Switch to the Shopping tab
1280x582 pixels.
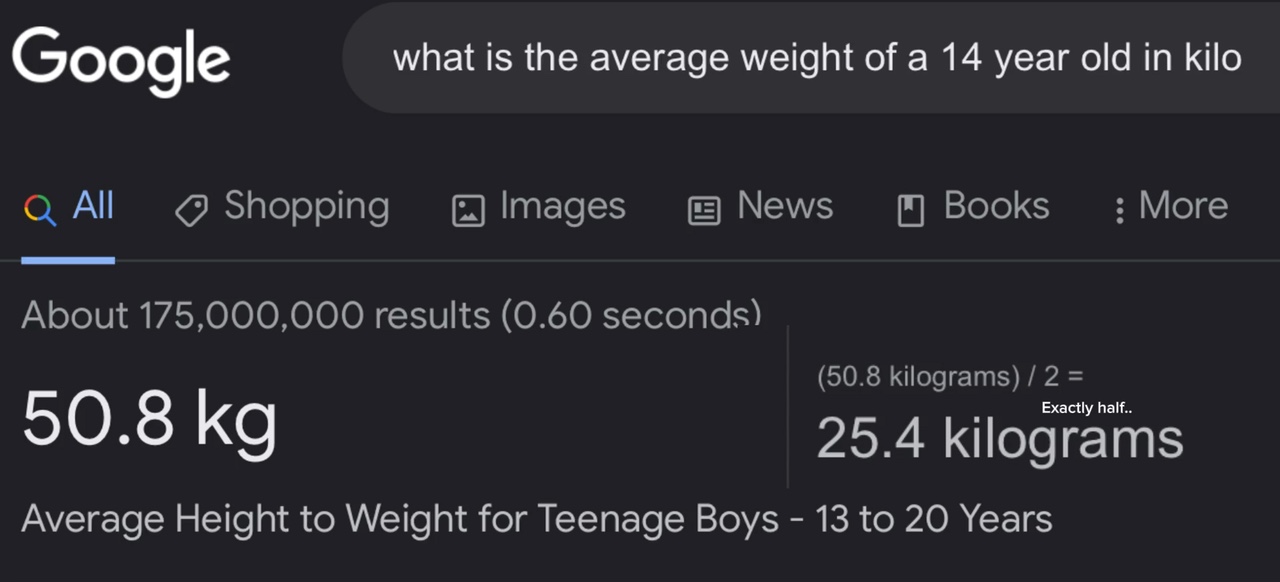tap(307, 208)
